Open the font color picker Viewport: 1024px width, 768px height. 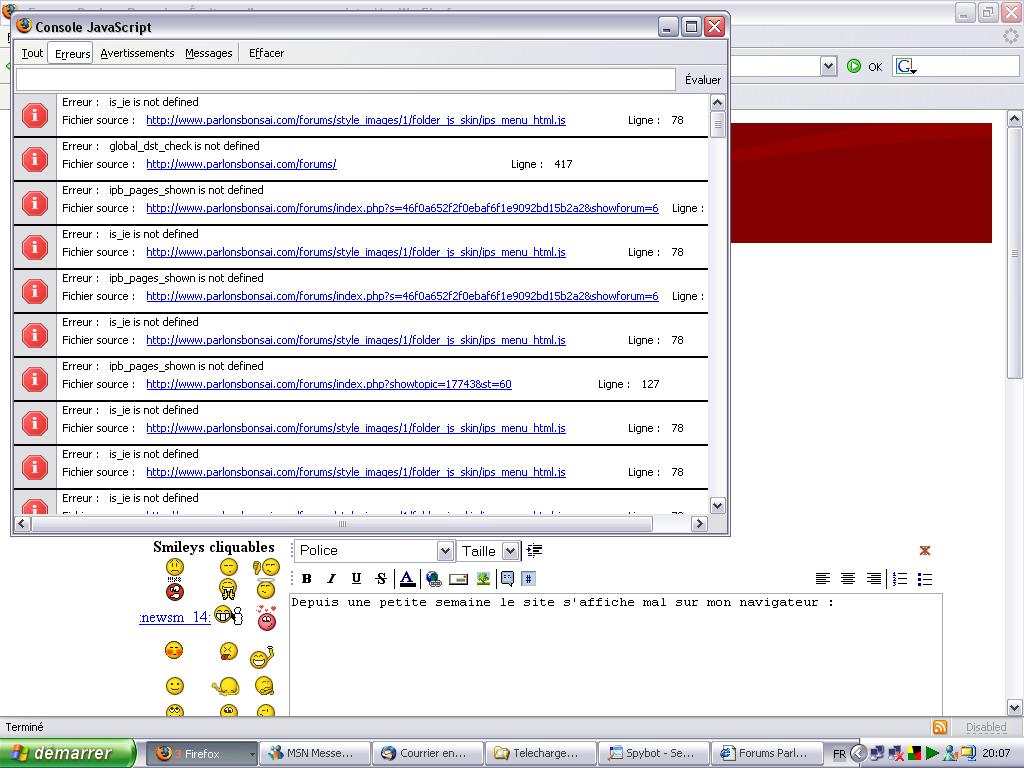pyautogui.click(x=408, y=578)
